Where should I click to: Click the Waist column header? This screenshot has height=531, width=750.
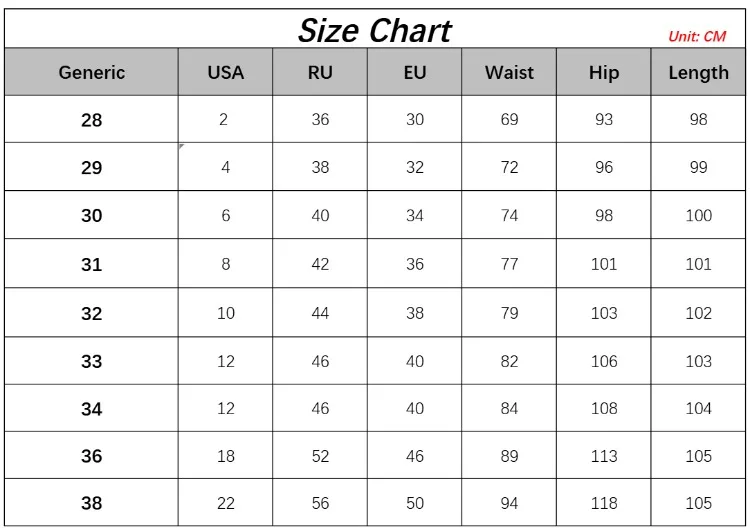click(509, 72)
